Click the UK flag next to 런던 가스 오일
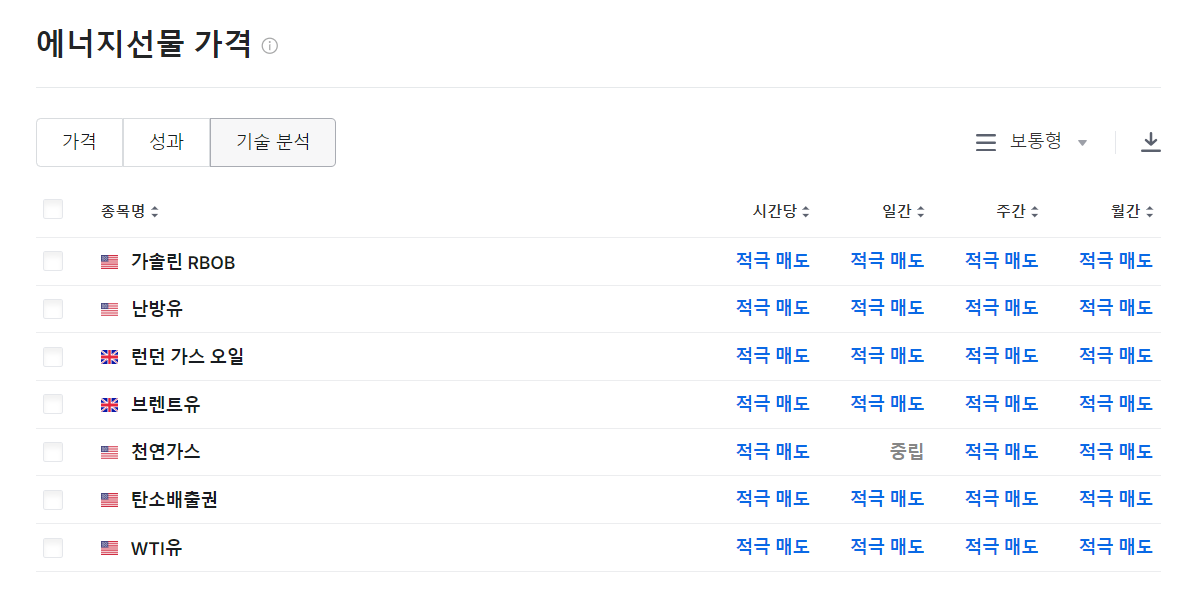Viewport: 1194px width, 598px height. tap(110, 357)
